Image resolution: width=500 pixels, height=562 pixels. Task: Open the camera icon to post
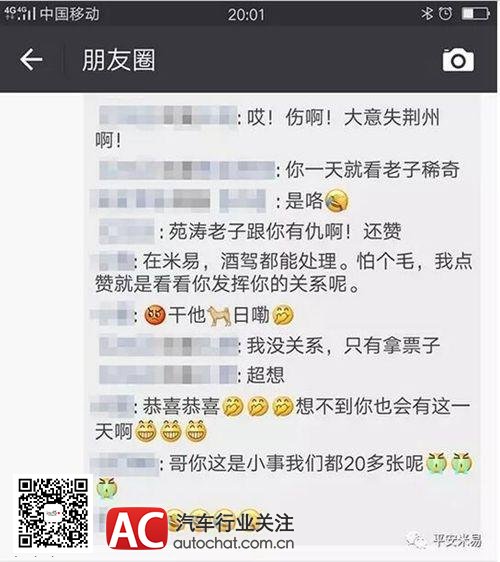[458, 60]
